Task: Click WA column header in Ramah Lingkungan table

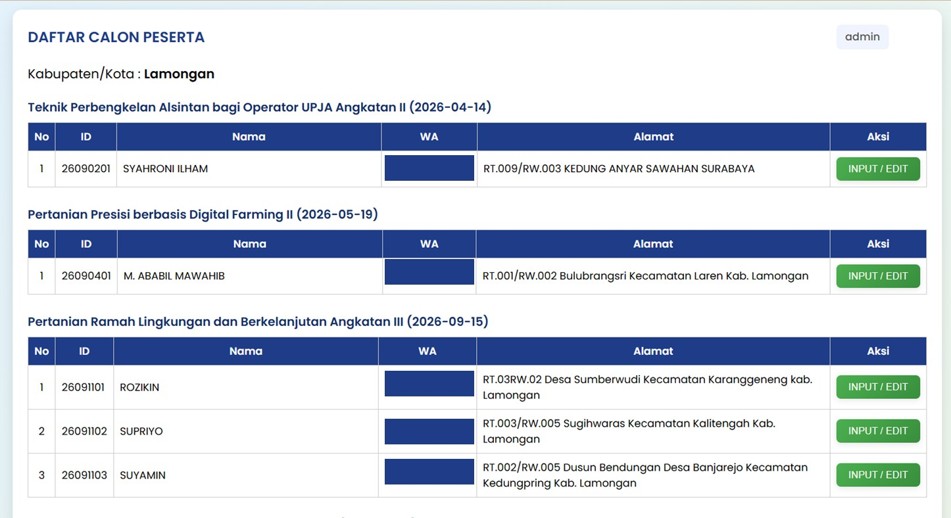Action: 428,351
